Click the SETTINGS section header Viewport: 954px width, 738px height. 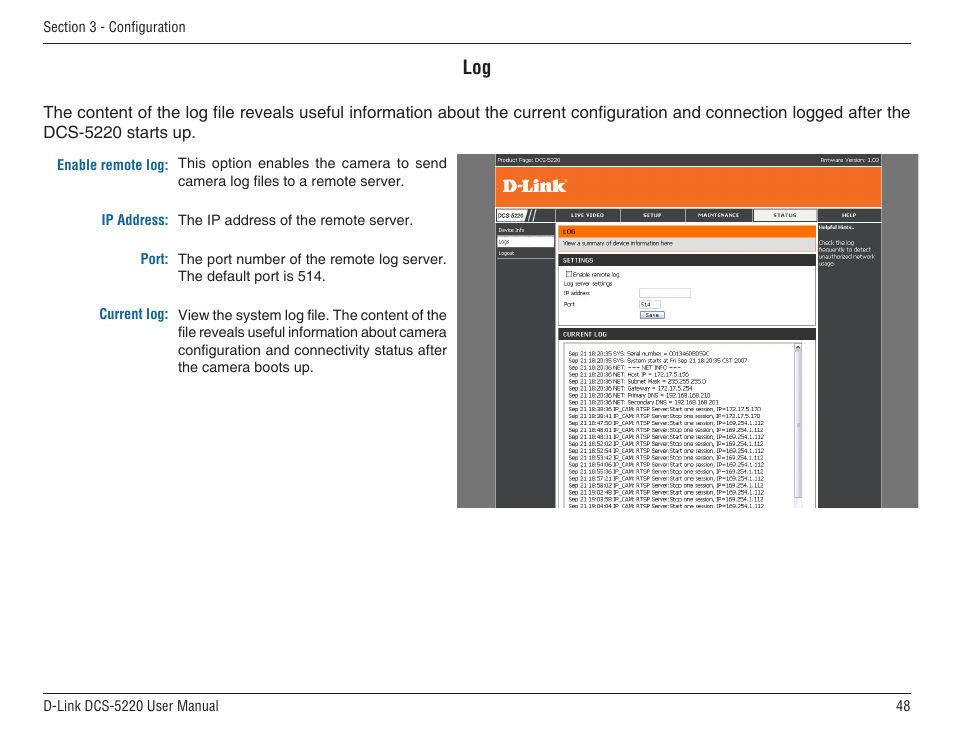click(687, 260)
